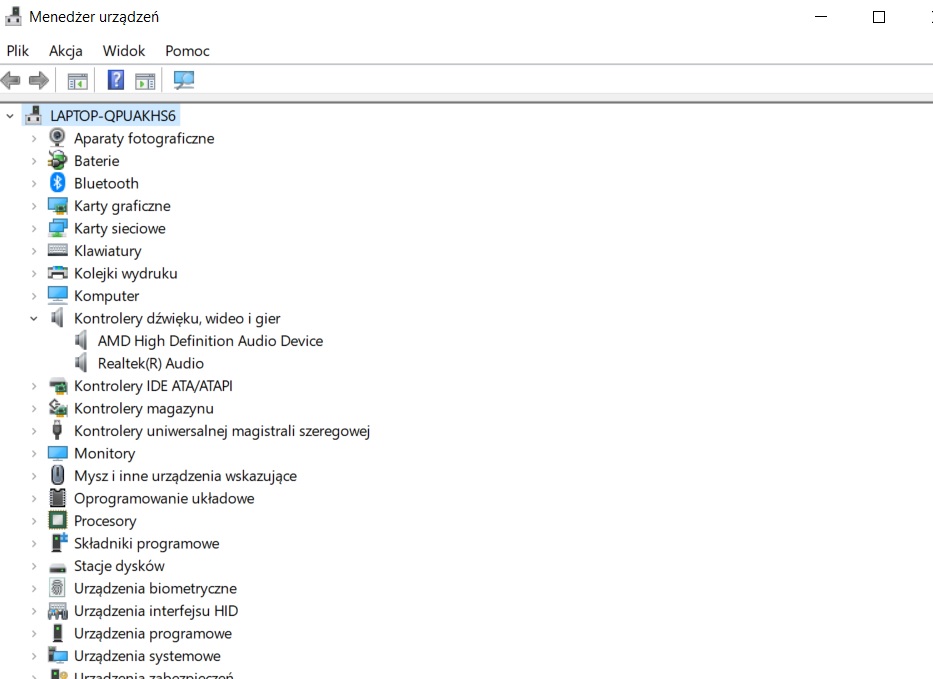Collapse the LAPTOP-QPUAKHS6 root node
This screenshot has width=933, height=679.
(10, 116)
